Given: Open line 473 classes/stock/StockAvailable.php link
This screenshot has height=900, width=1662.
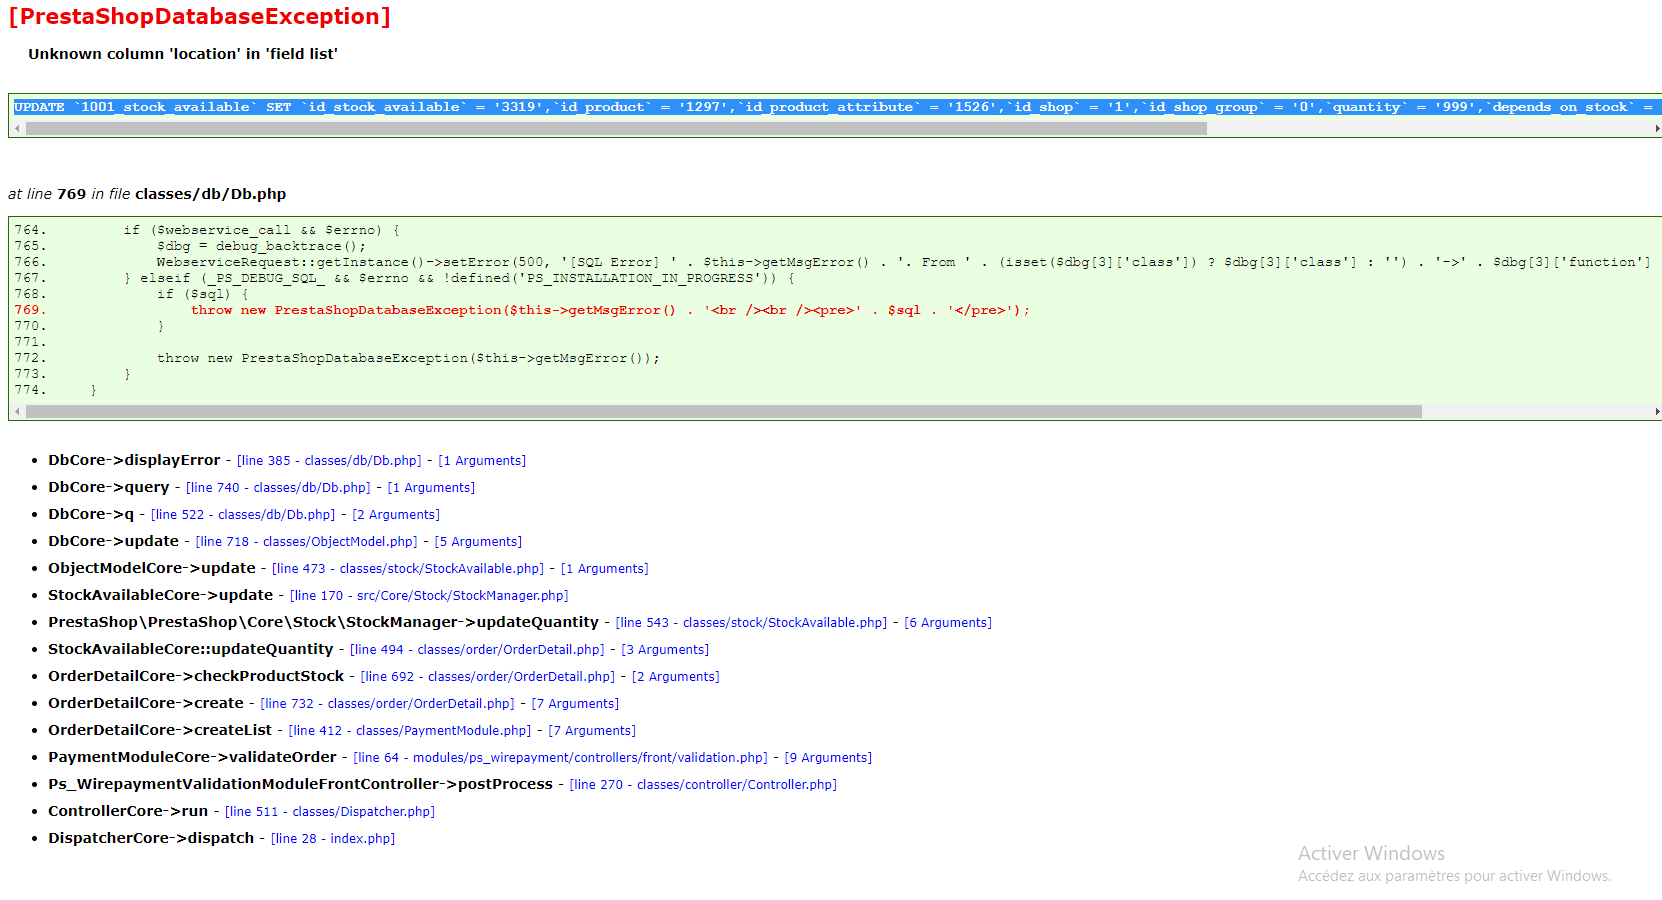Looking at the screenshot, I should (x=408, y=569).
